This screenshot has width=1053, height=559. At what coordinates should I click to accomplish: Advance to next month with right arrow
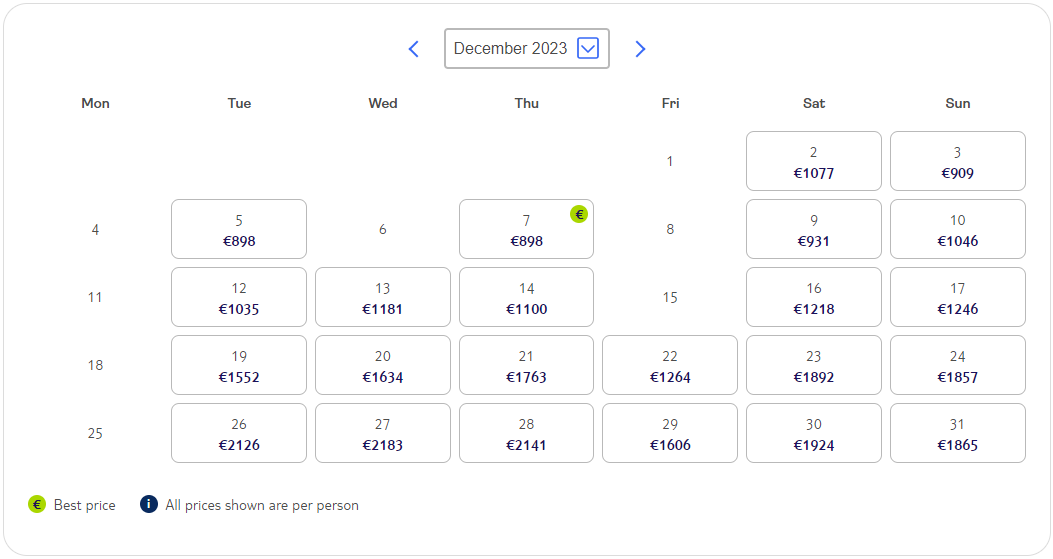pos(640,49)
